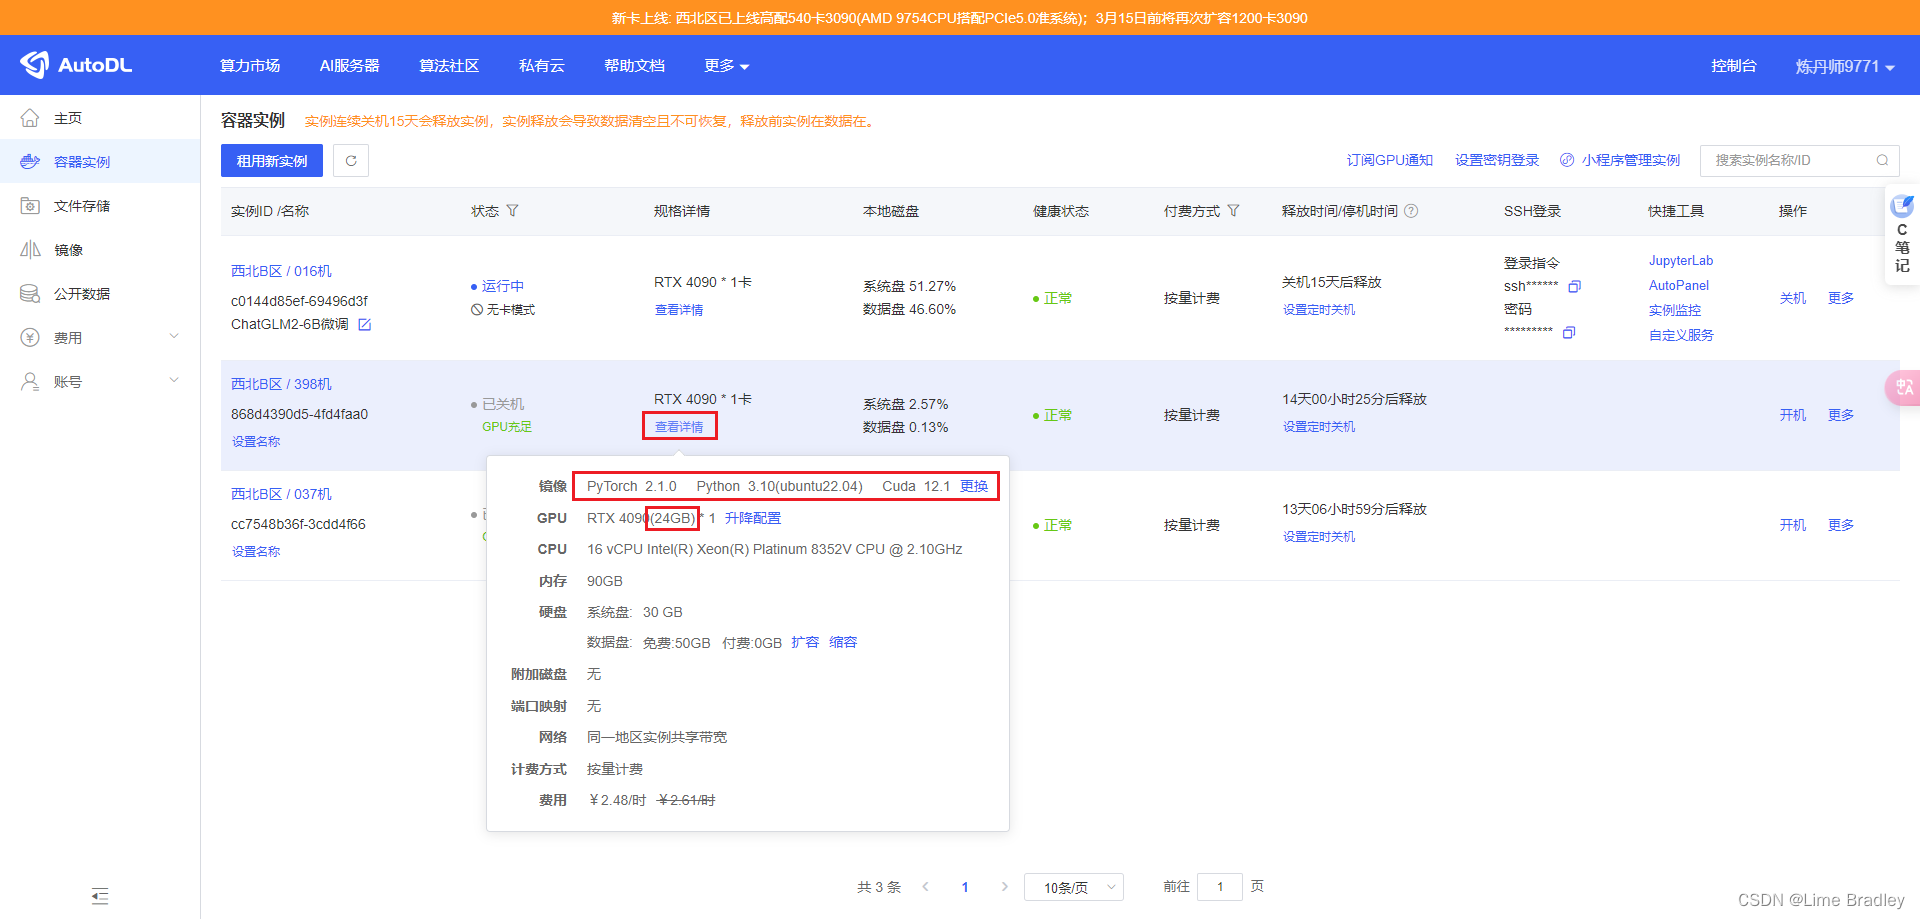This screenshot has height=919, width=1920.
Task: Click 小程序管理实例 link
Action: coord(1621,160)
